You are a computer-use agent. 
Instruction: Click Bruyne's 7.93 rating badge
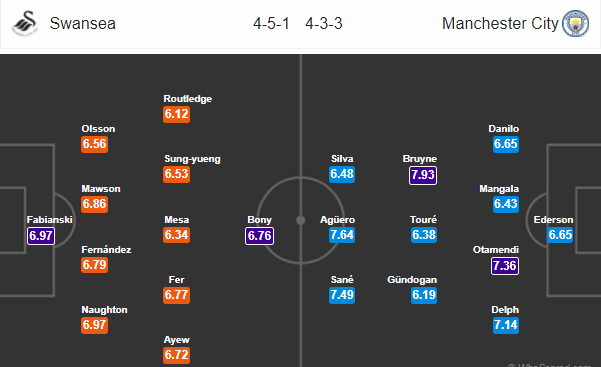(x=423, y=175)
